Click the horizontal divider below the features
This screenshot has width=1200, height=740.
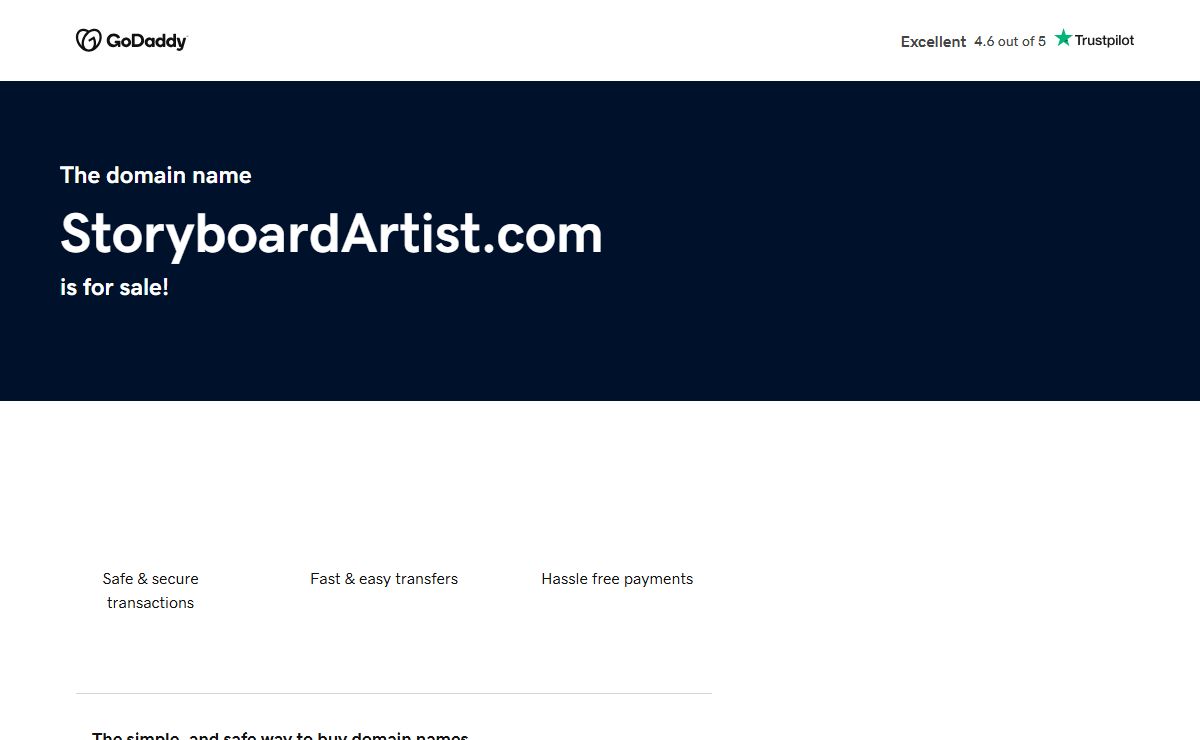pos(394,693)
